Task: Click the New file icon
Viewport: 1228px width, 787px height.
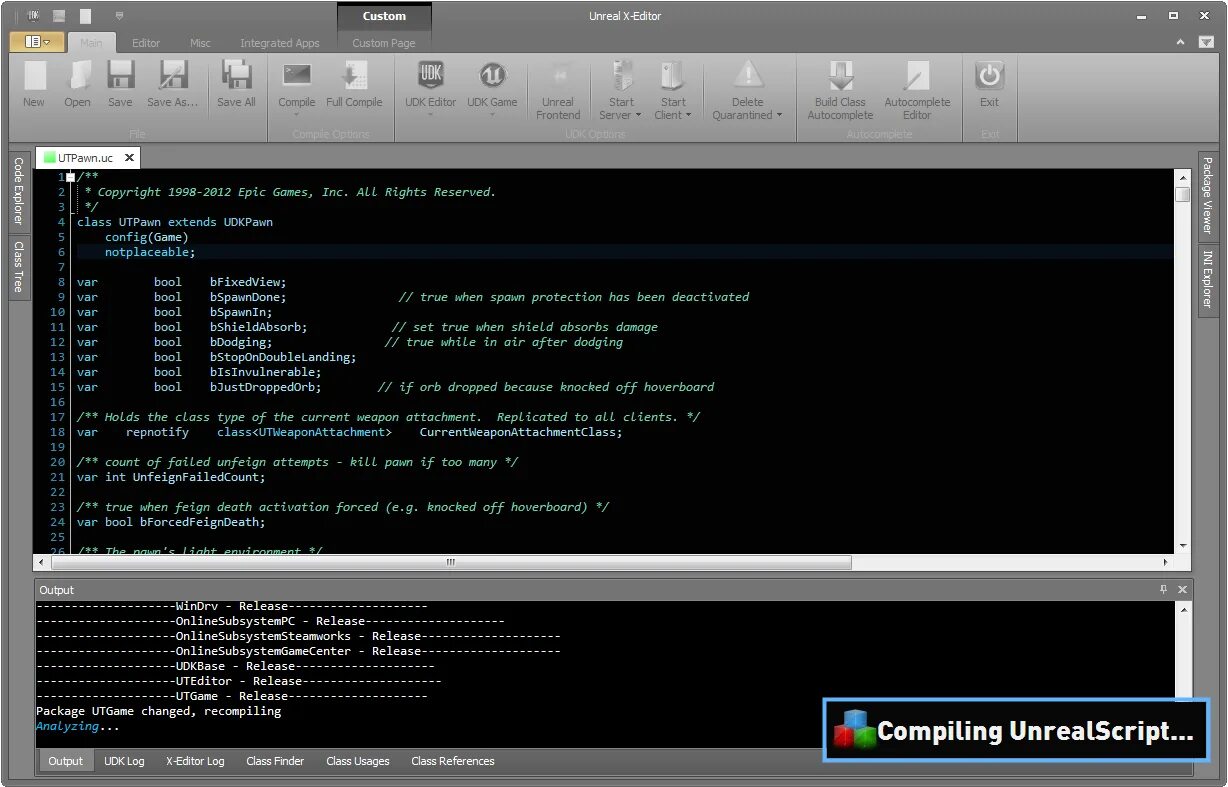Action: tap(35, 77)
